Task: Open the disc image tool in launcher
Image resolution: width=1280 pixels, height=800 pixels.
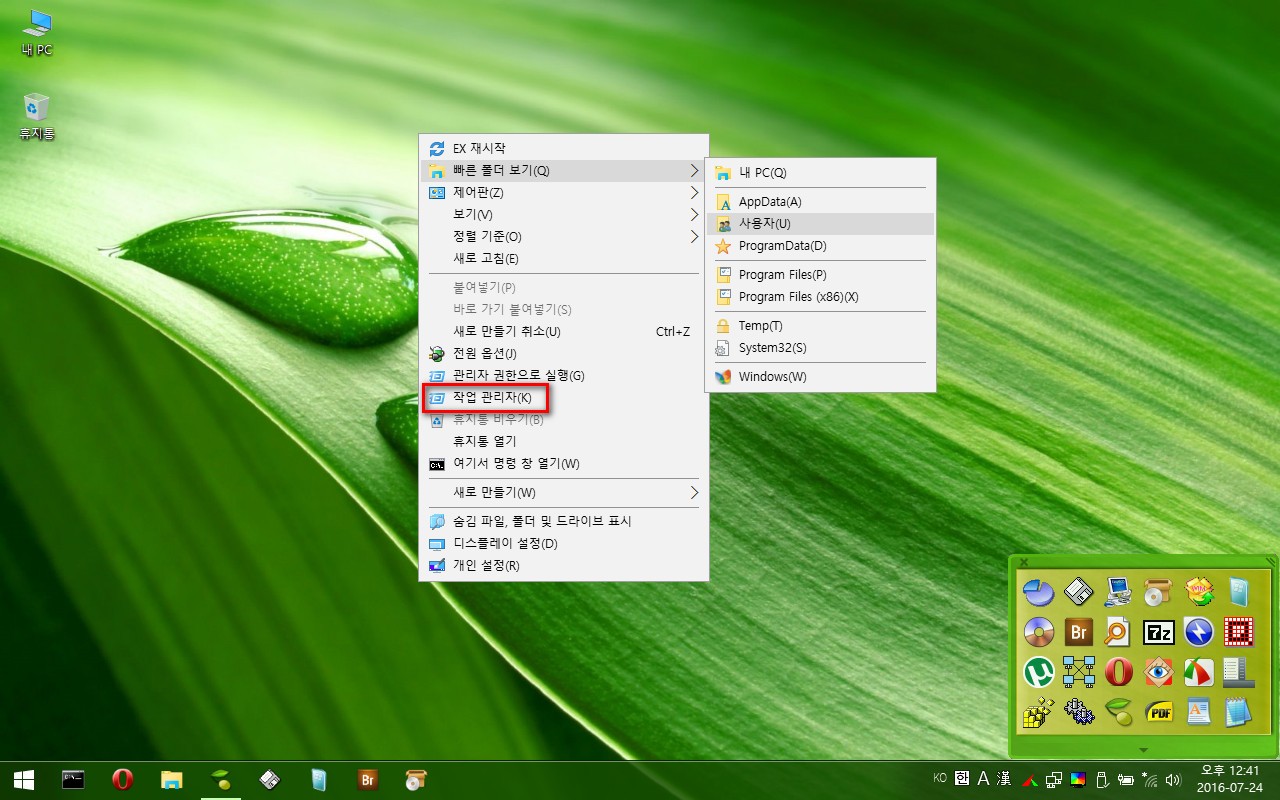Action: tap(1038, 632)
